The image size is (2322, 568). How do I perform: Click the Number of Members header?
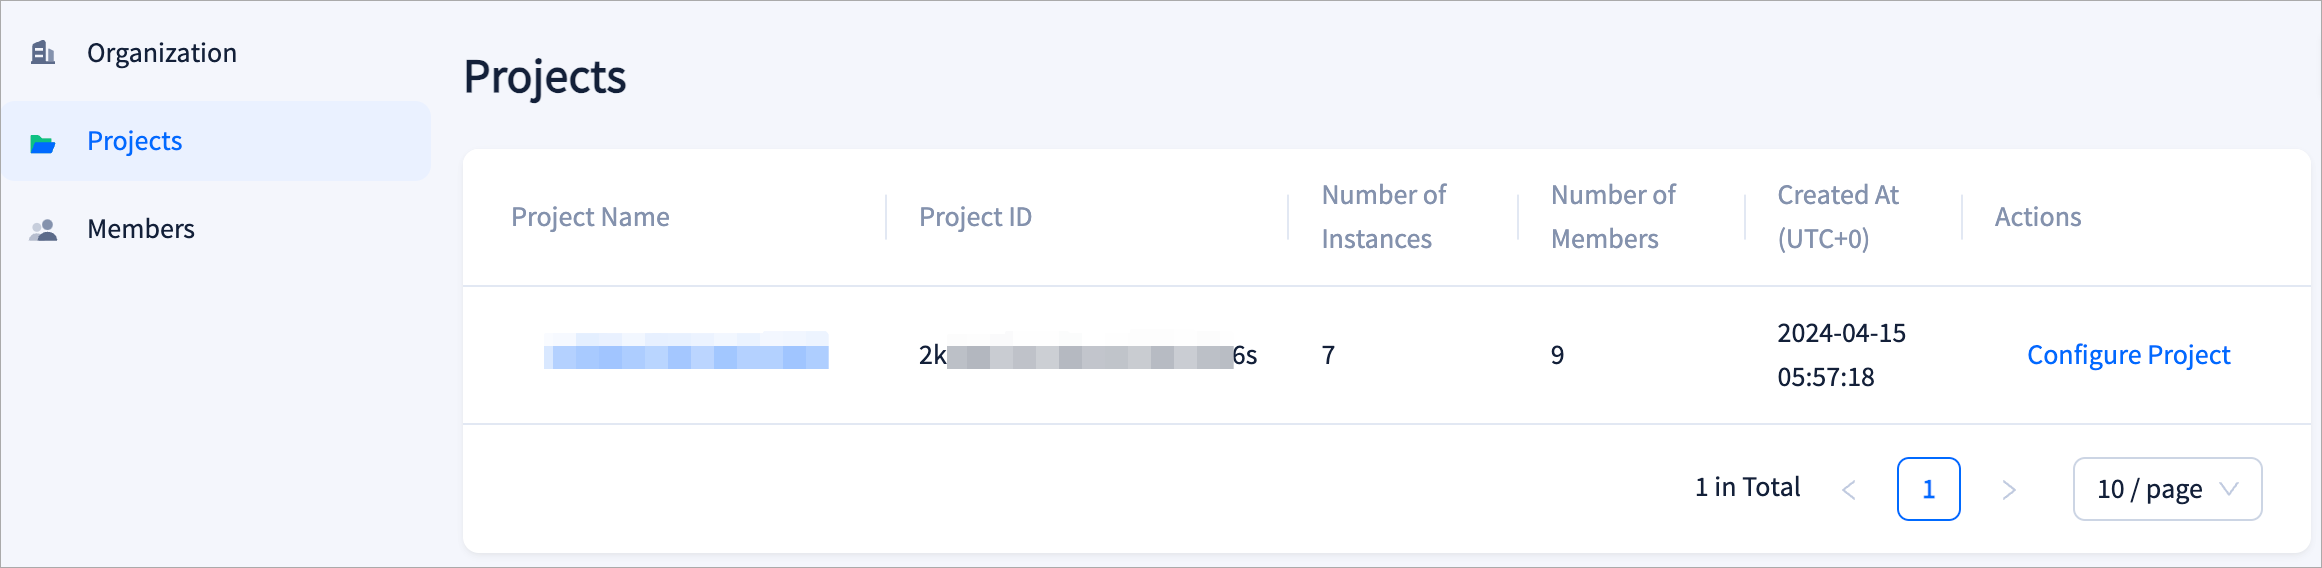click(1612, 217)
